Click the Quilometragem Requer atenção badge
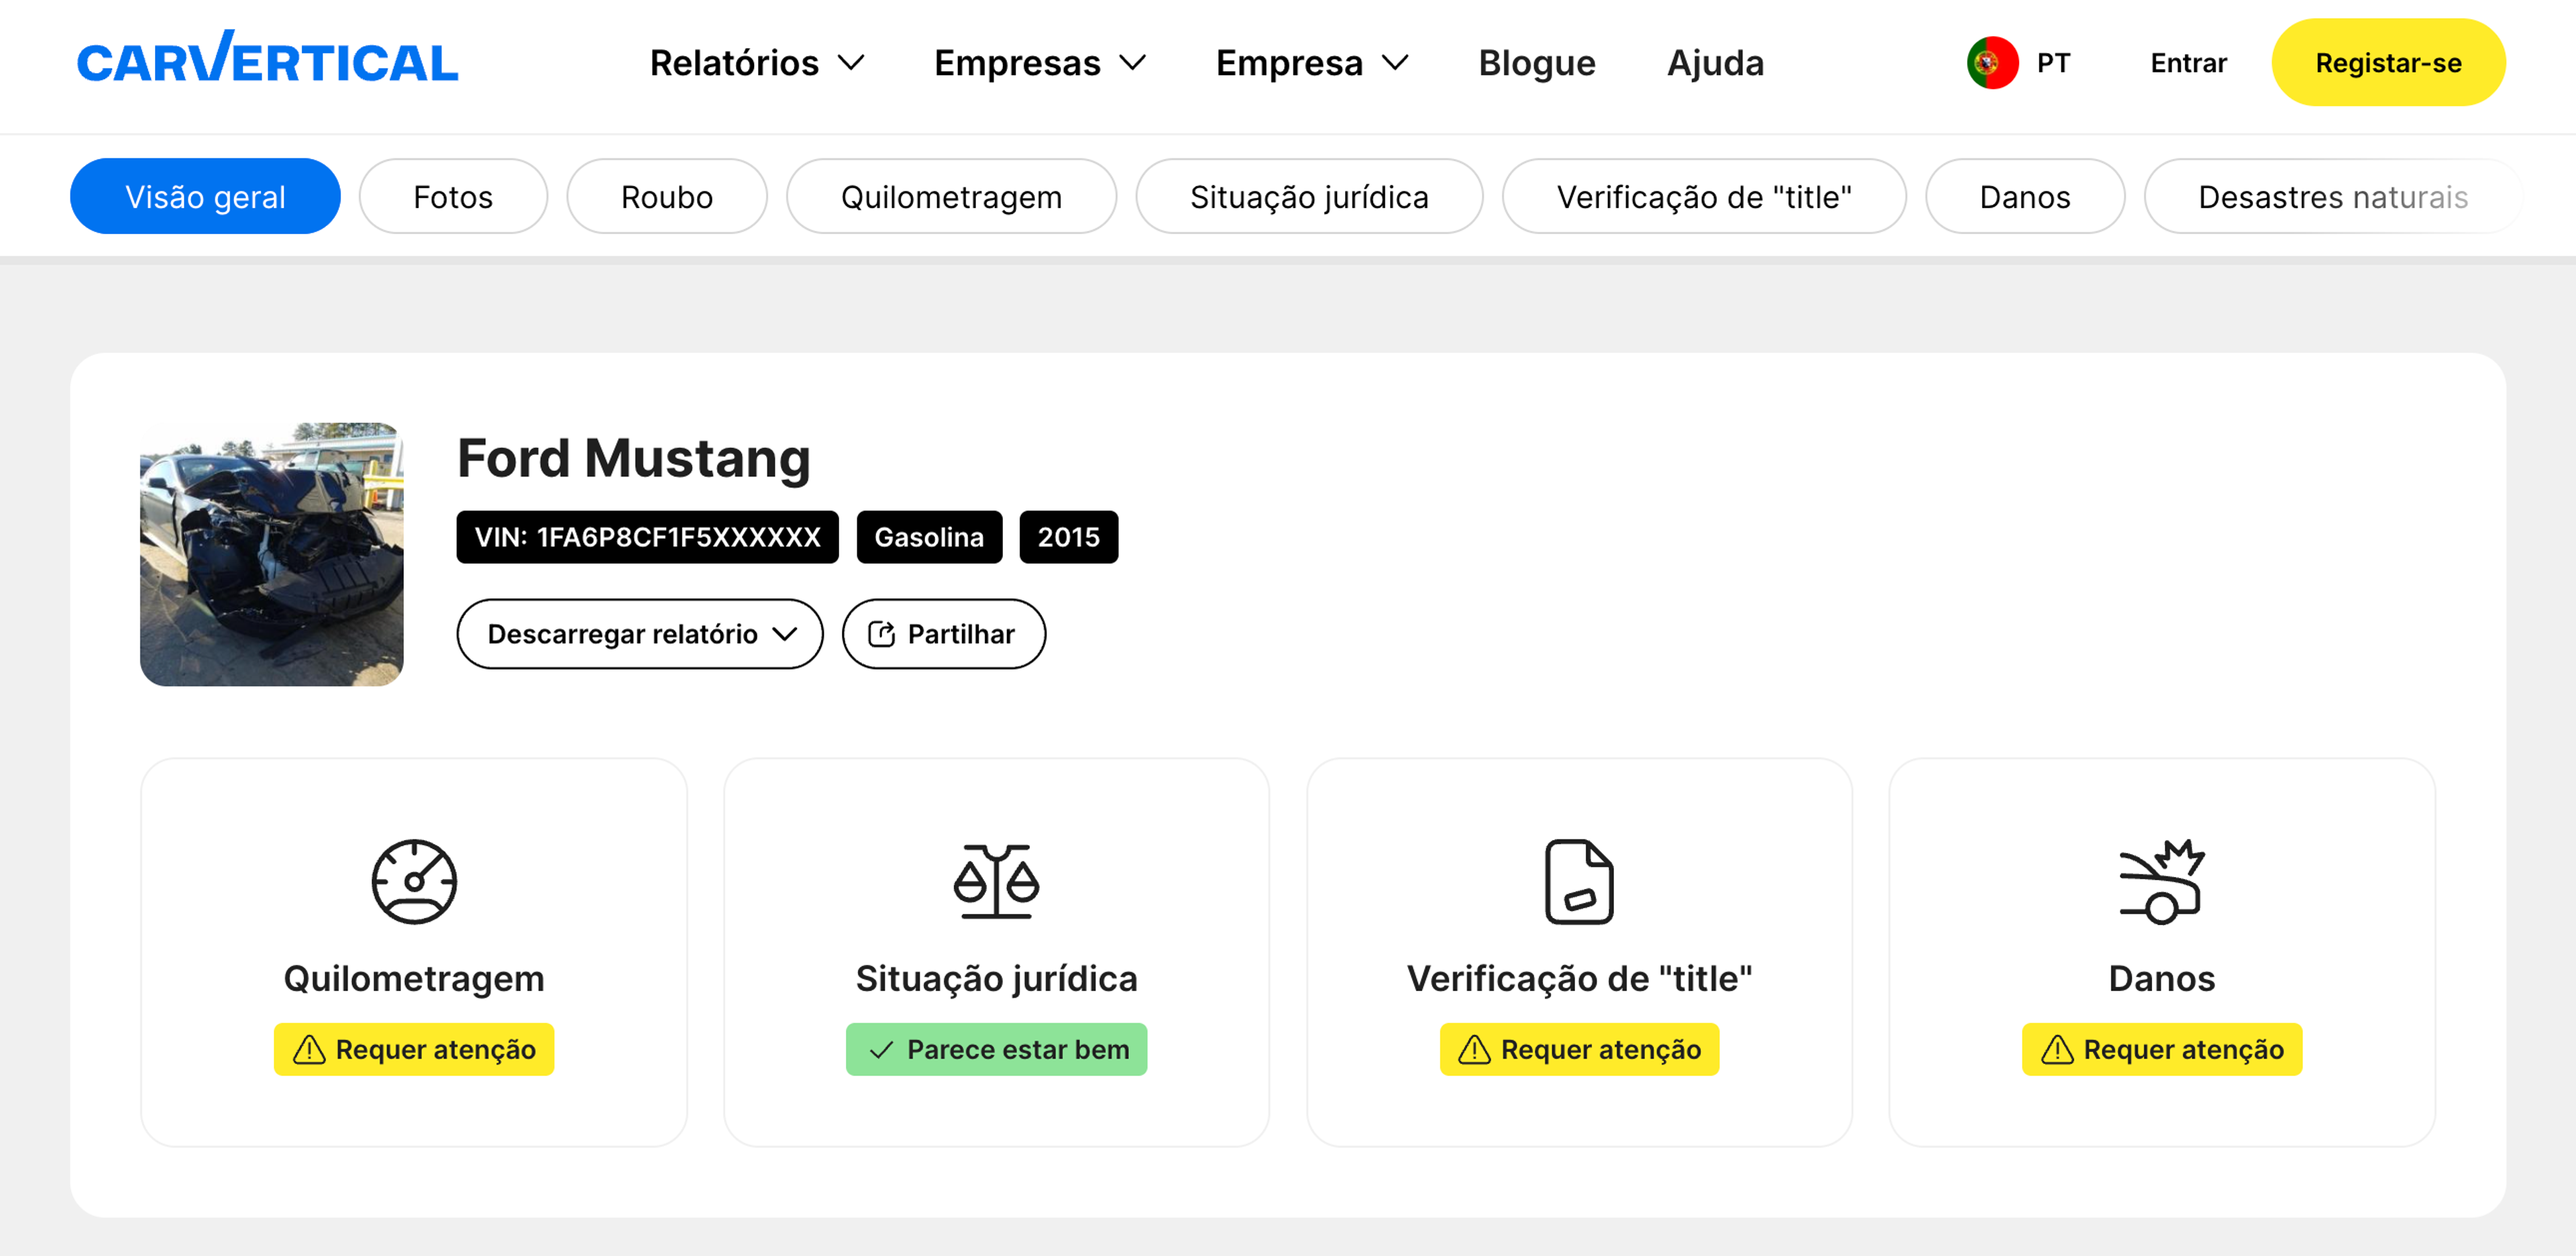The image size is (2576, 1256). pyautogui.click(x=414, y=1049)
